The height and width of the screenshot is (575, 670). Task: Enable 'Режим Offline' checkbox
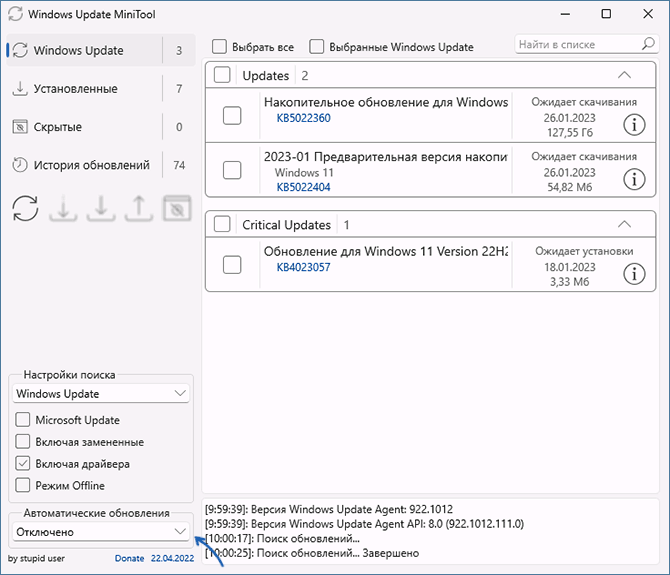pyautogui.click(x=23, y=485)
